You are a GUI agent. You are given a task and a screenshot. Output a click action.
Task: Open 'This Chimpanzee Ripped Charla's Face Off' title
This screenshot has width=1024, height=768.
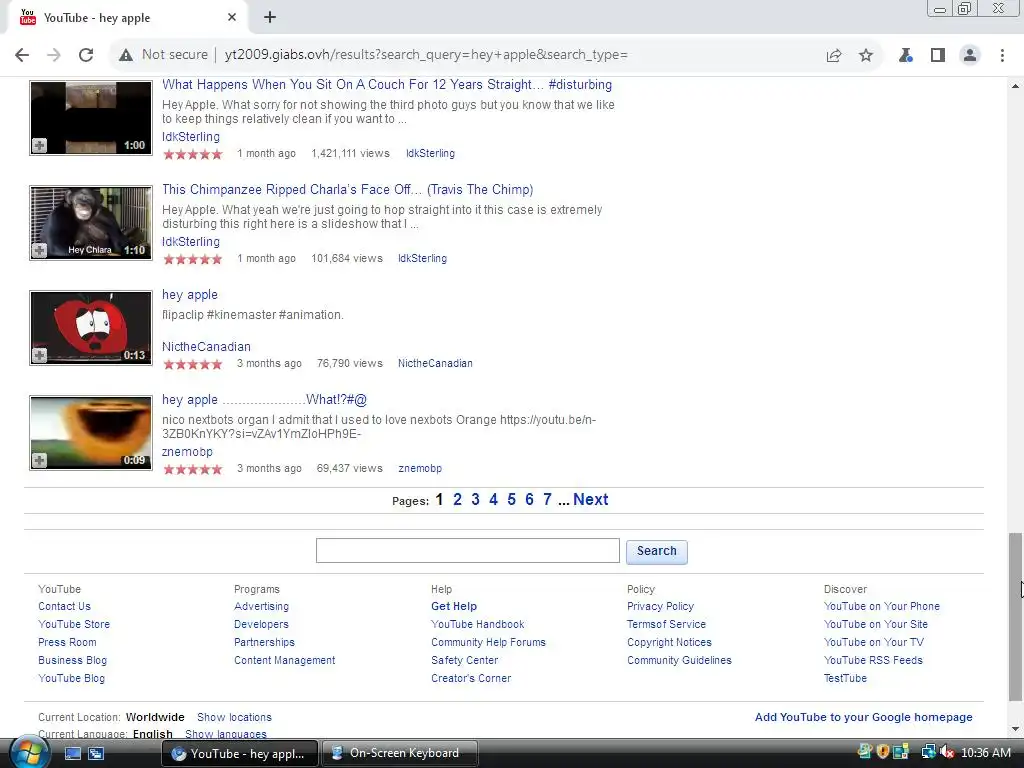pos(347,189)
